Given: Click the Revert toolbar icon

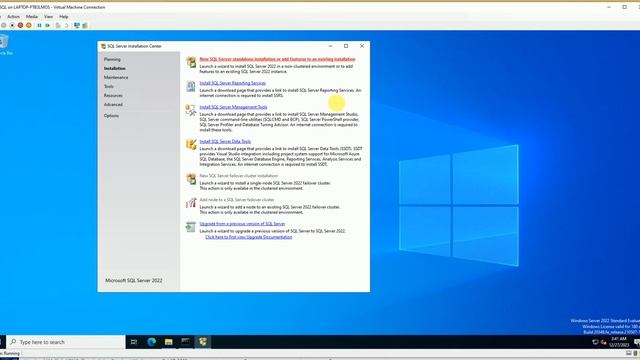Looking at the screenshot, I should (66, 25).
